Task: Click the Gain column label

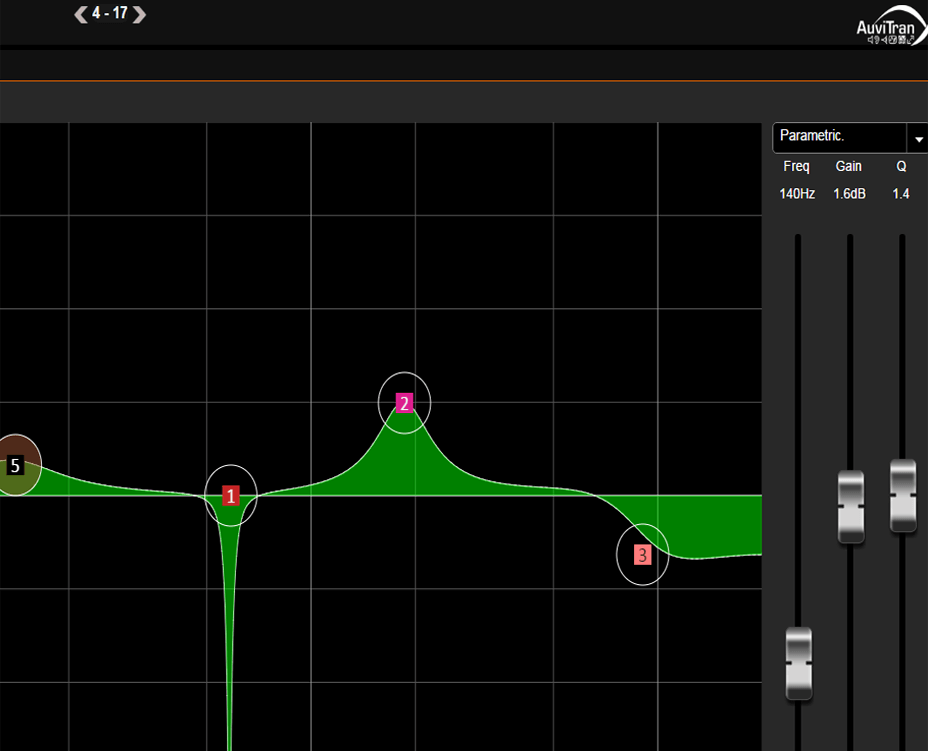Action: [849, 166]
